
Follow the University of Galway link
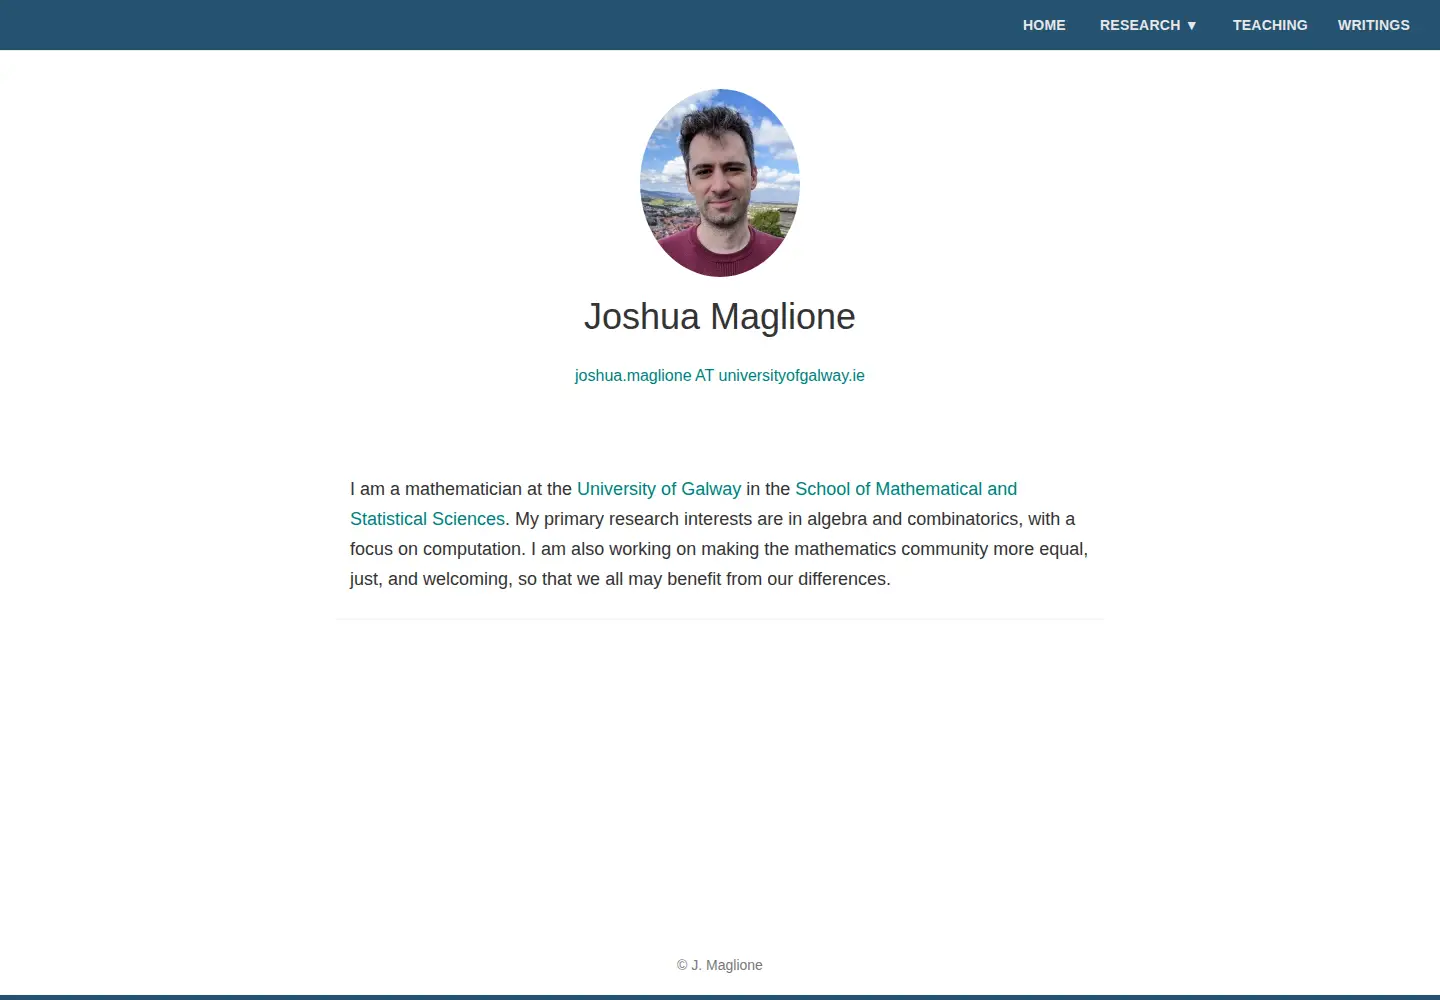pos(659,489)
